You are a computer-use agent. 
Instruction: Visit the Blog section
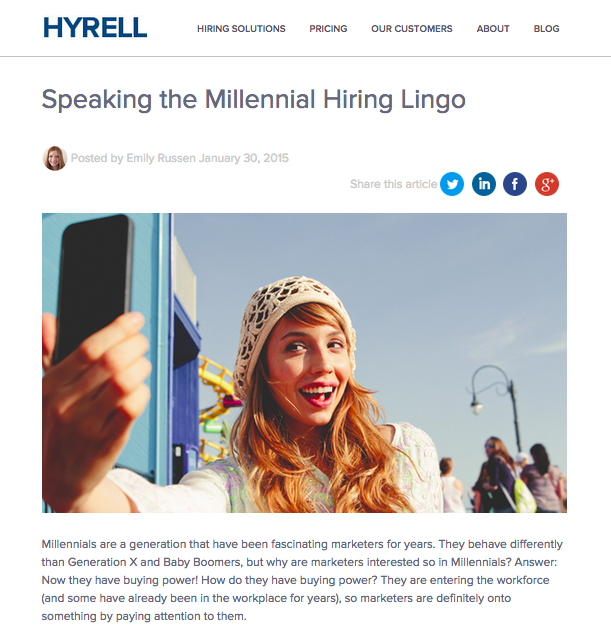tap(546, 29)
